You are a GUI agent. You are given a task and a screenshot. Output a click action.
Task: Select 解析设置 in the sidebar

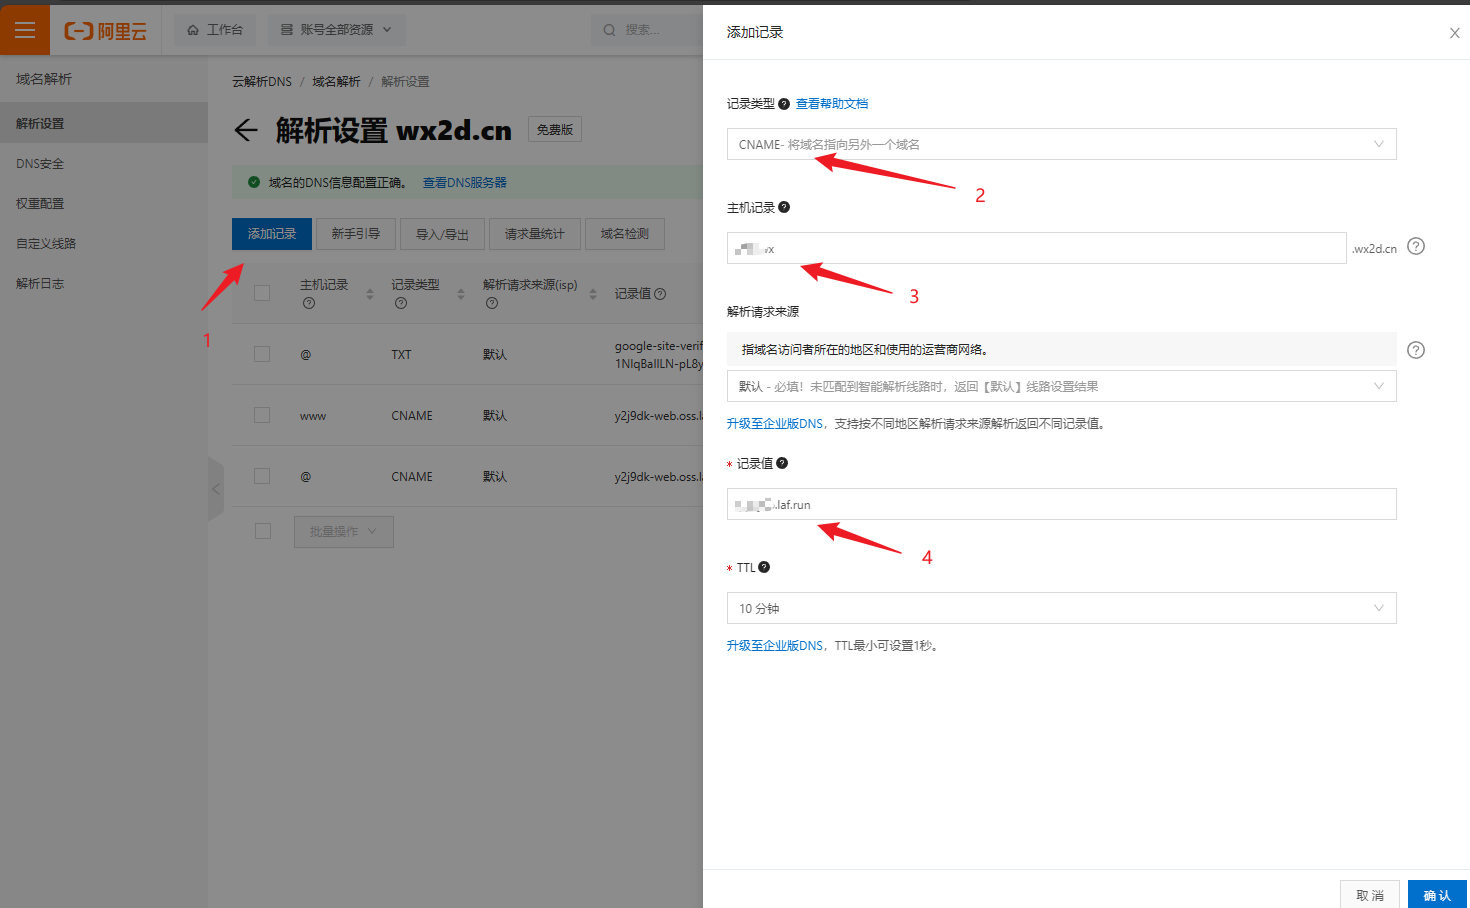click(x=104, y=123)
